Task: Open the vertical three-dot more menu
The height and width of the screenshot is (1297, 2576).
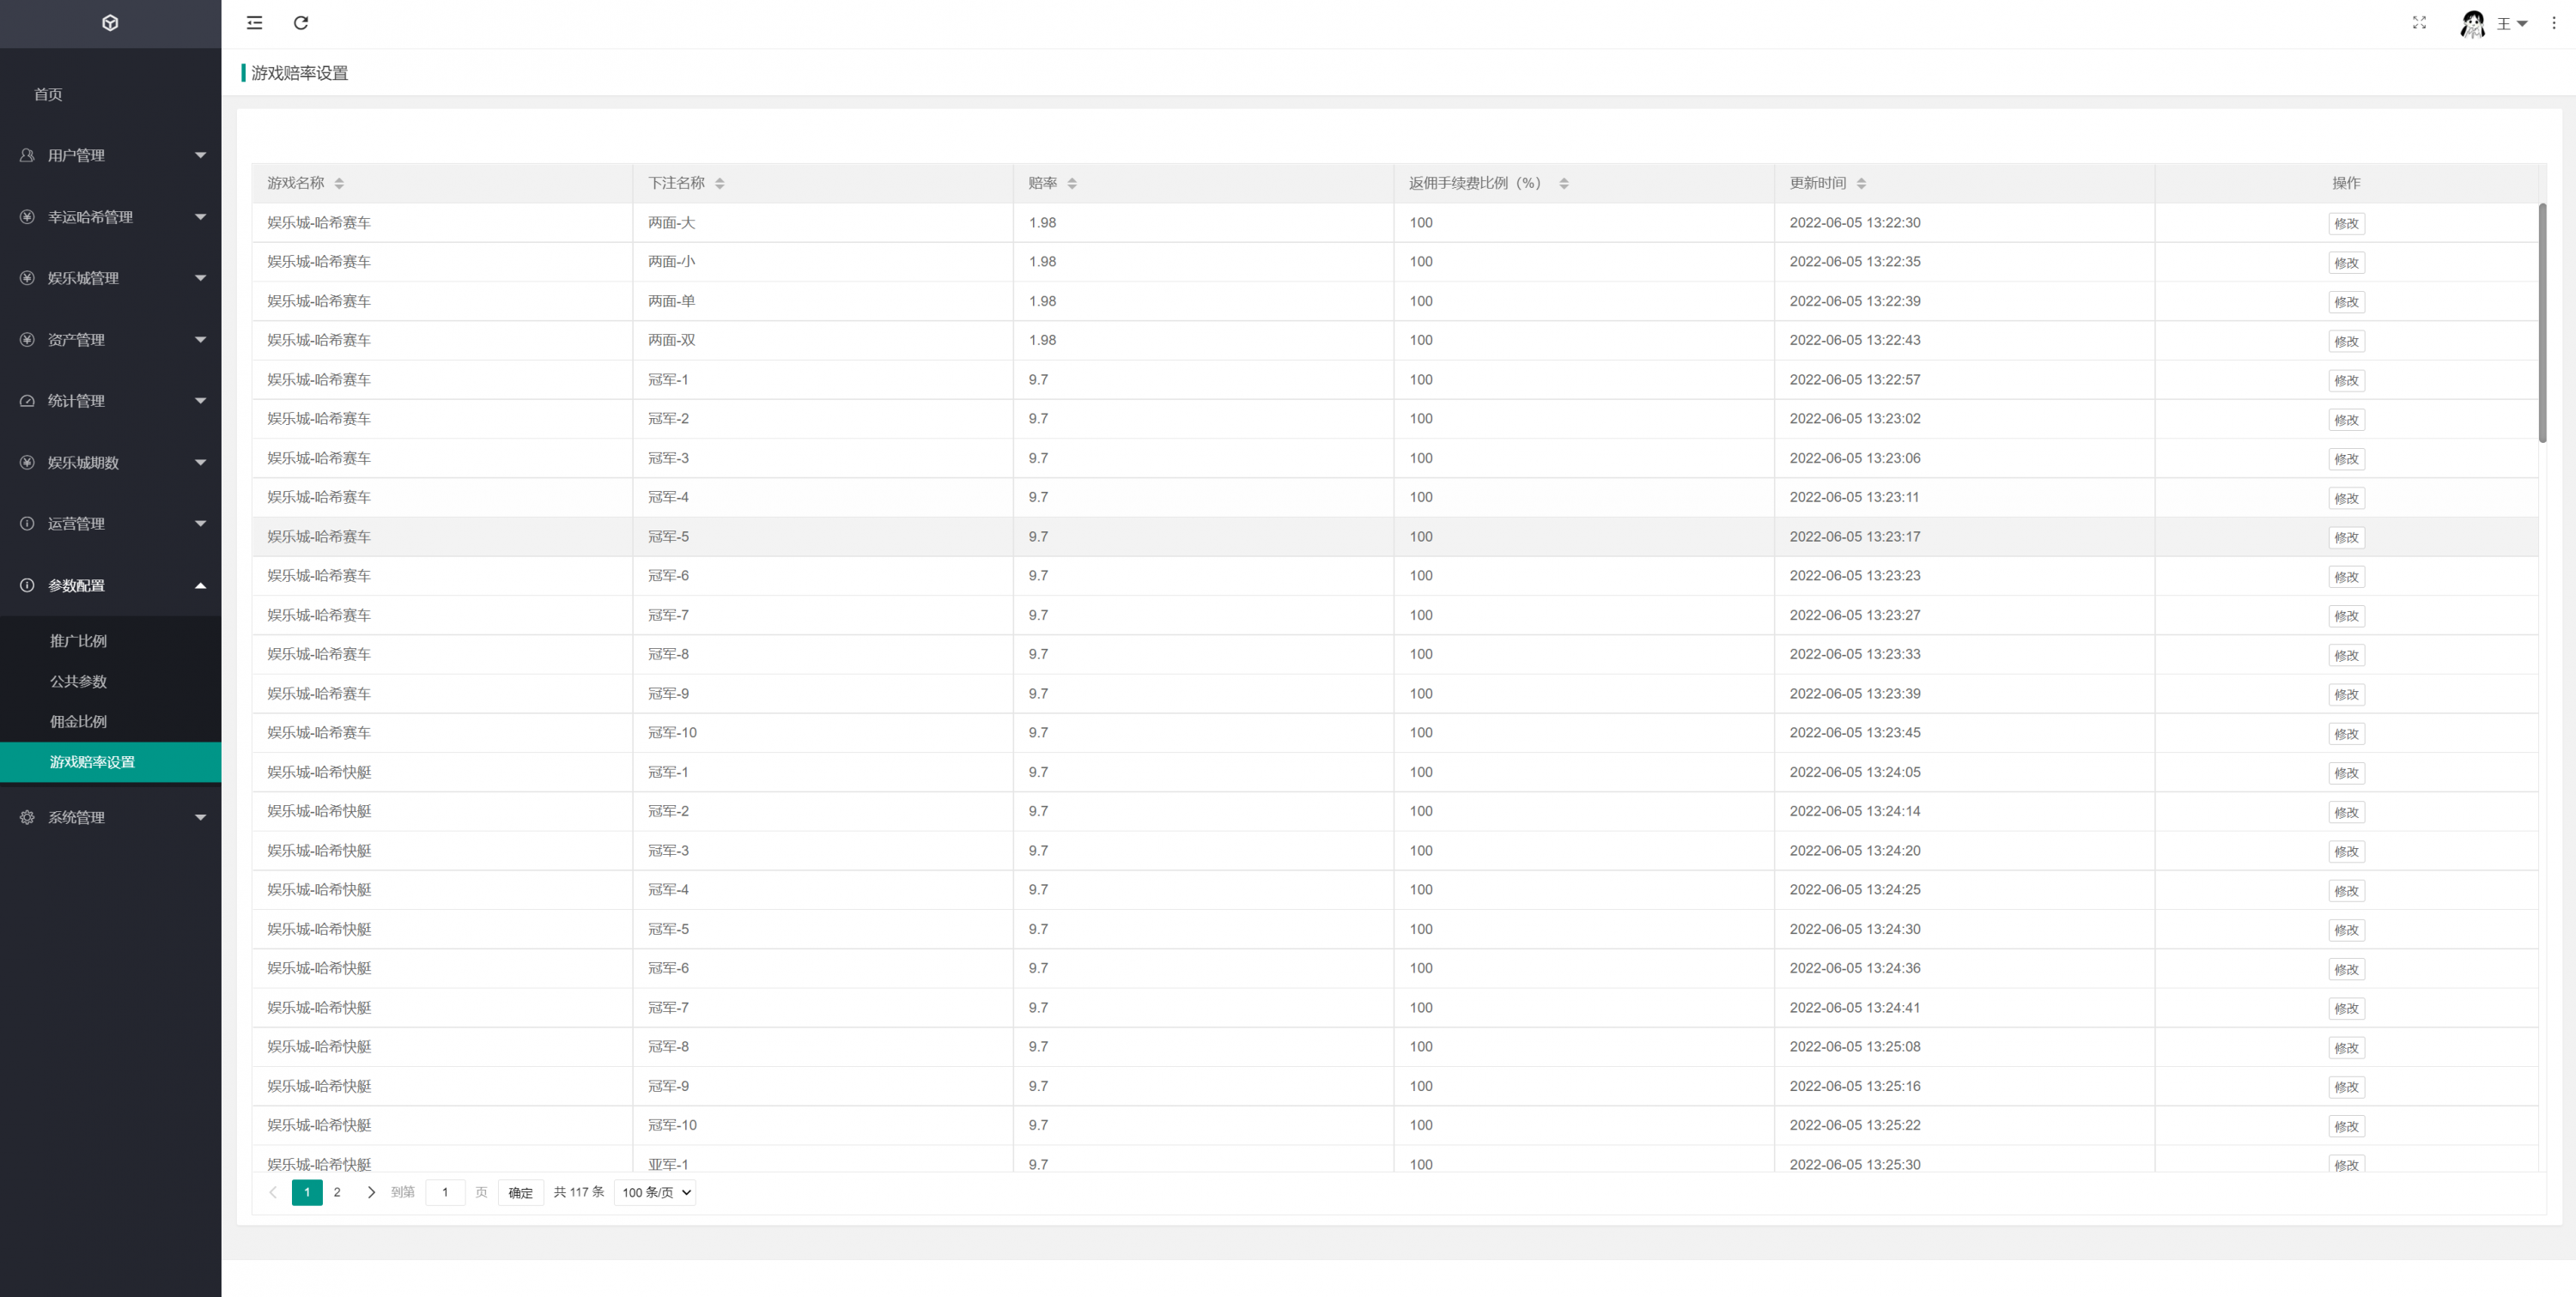Action: click(x=2553, y=23)
